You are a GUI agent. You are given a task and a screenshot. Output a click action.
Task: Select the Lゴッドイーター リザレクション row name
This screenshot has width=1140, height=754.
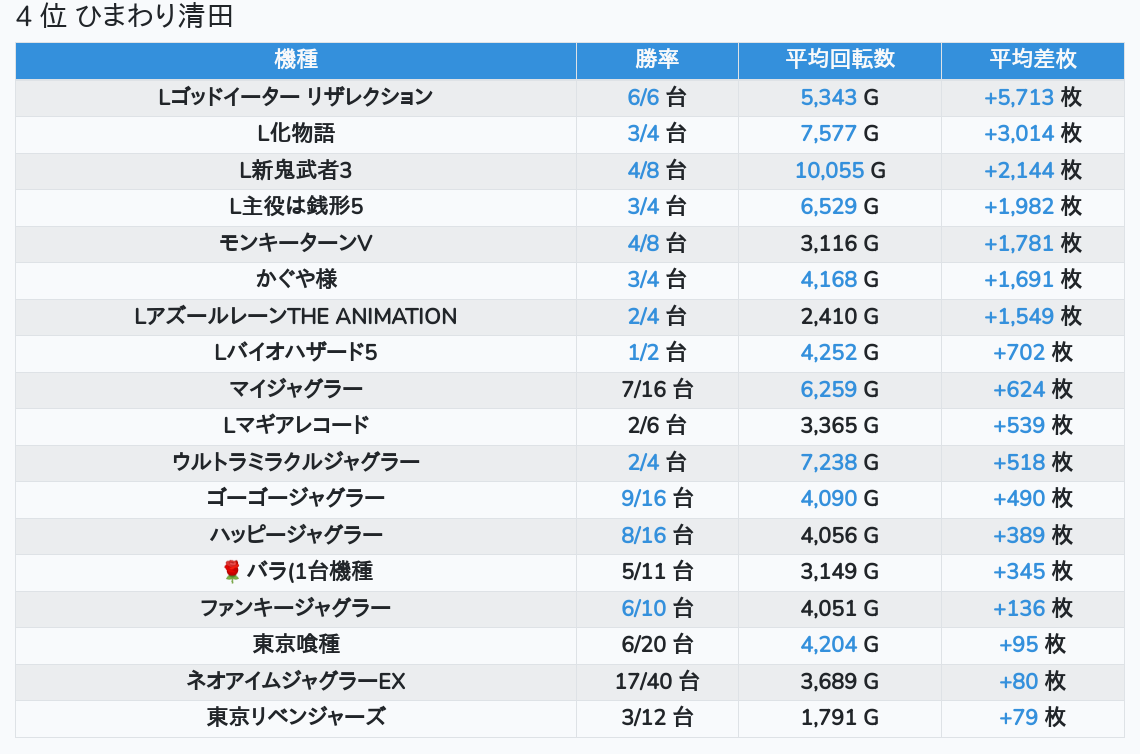(296, 97)
